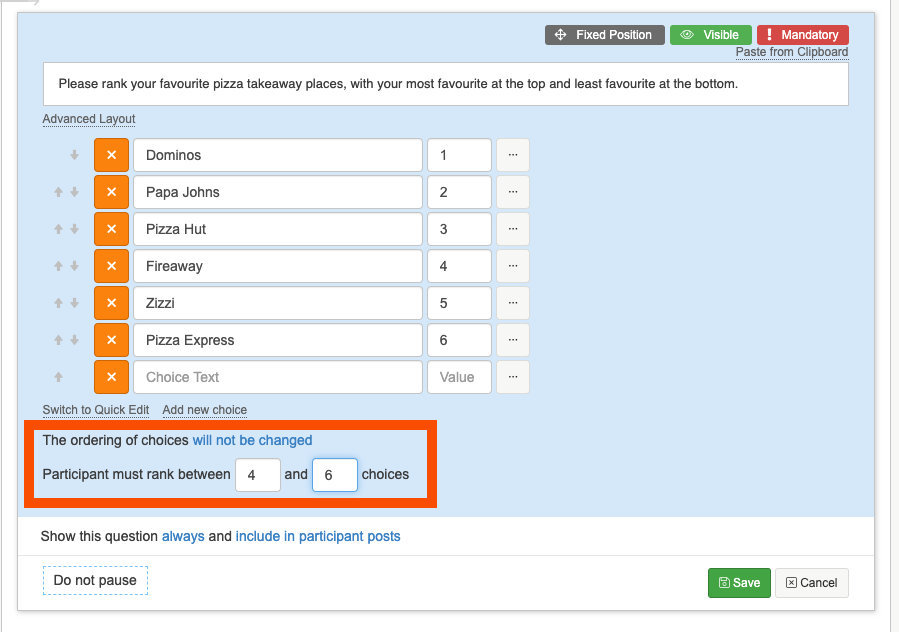Click the minimum rank choices field

coord(257,475)
